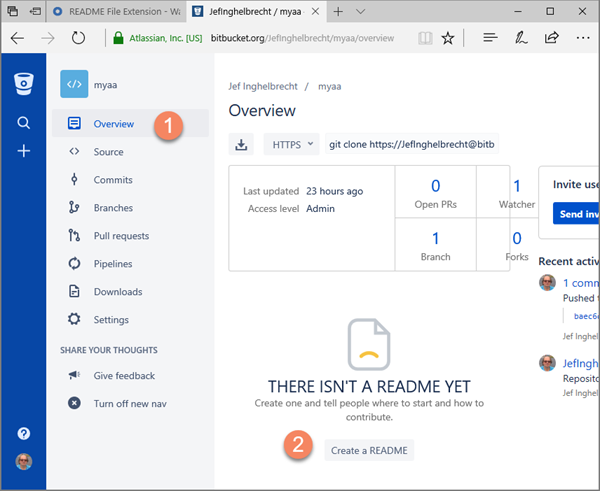The width and height of the screenshot is (600, 492).
Task: Click myaa breadcrumb link
Action: tap(329, 86)
